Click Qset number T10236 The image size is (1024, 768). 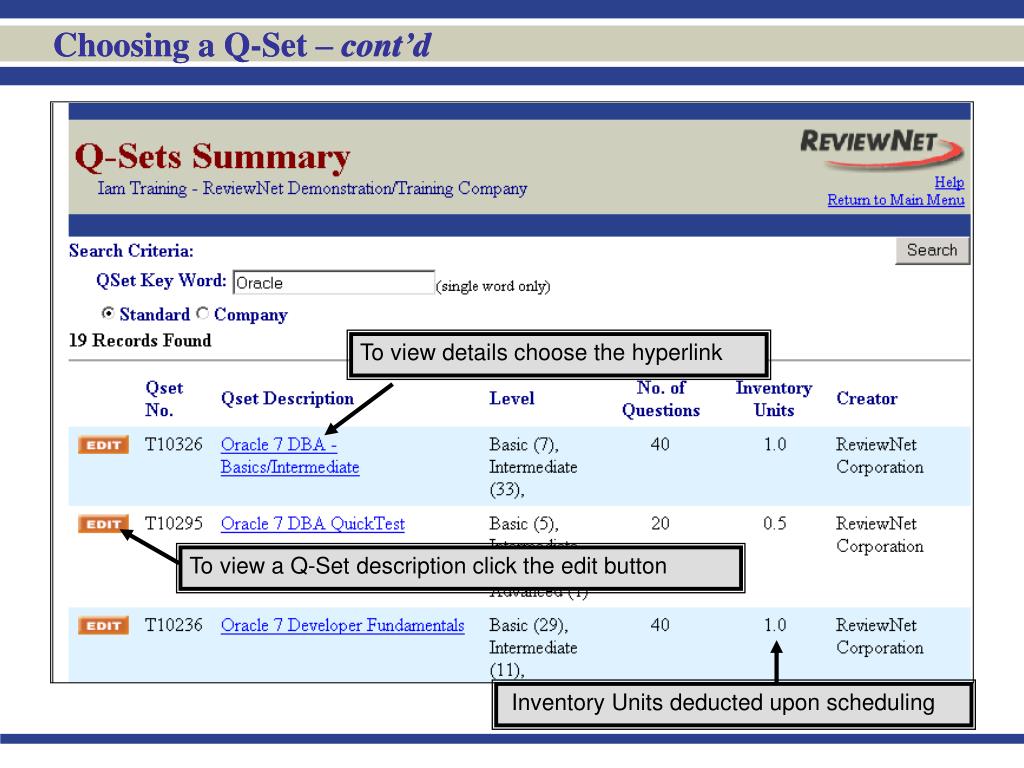174,626
